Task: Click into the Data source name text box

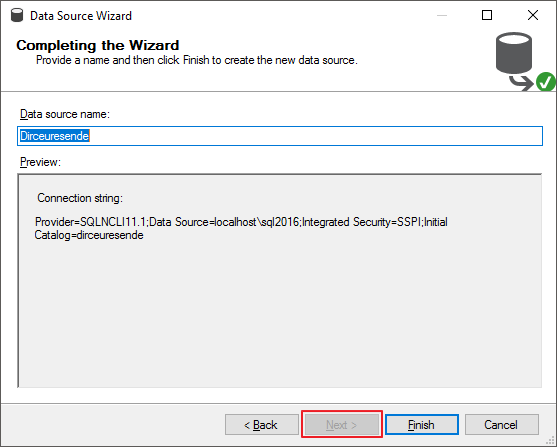Action: 280,136
